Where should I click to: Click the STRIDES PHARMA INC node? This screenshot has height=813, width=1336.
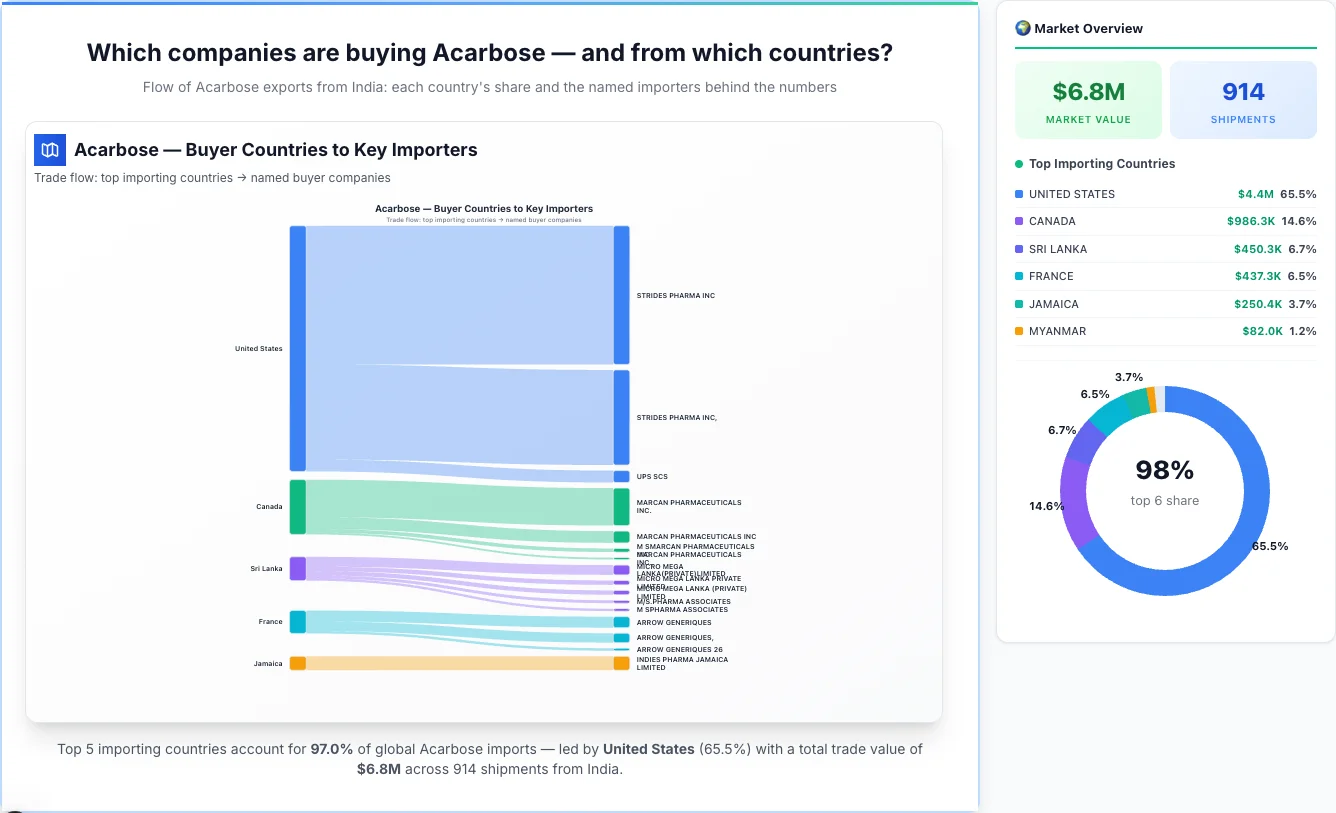pyautogui.click(x=622, y=295)
